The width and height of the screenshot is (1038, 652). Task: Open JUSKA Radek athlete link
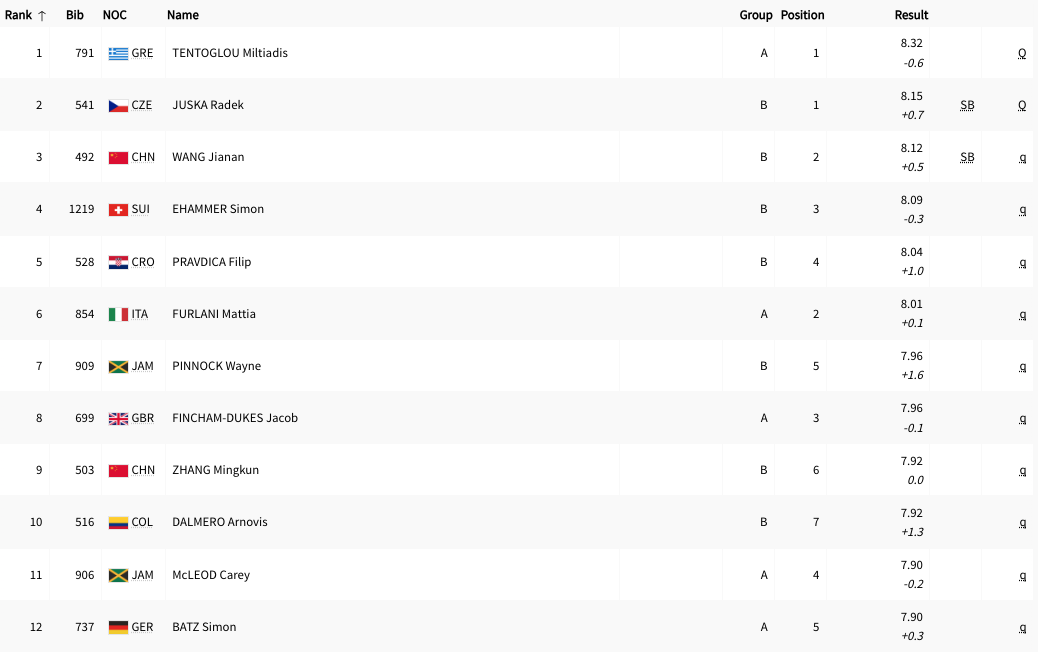[208, 105]
